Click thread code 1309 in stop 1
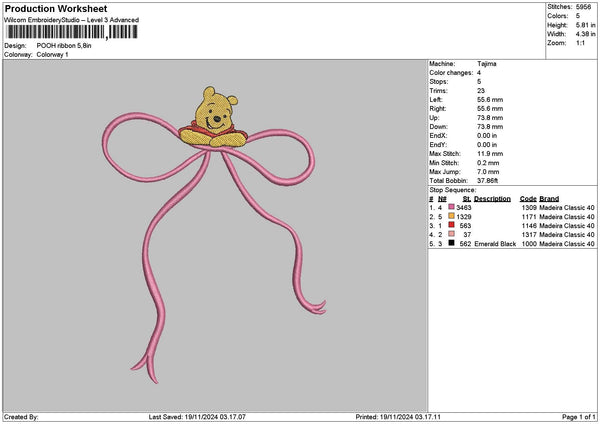This screenshot has width=600, height=424. [529, 208]
